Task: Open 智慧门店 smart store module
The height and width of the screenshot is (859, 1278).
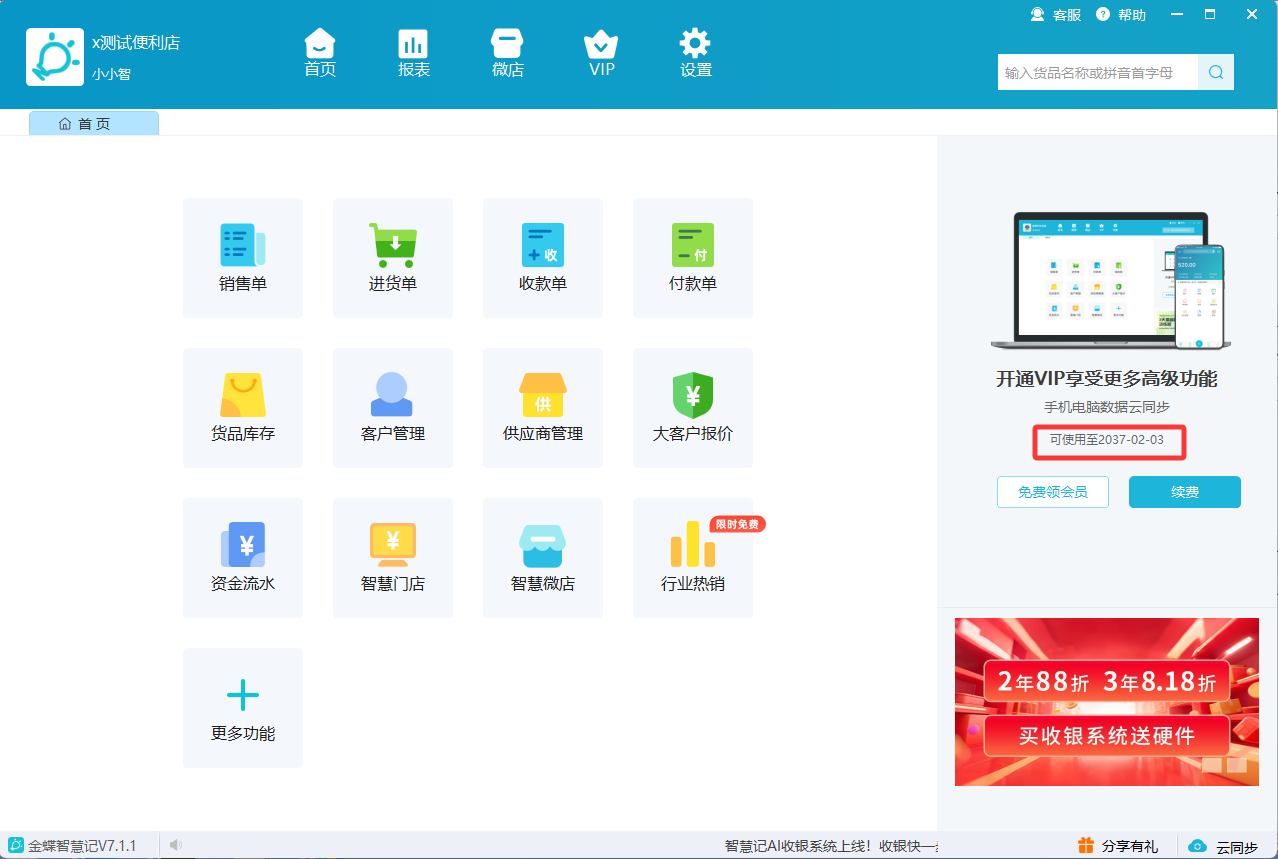Action: (x=393, y=558)
